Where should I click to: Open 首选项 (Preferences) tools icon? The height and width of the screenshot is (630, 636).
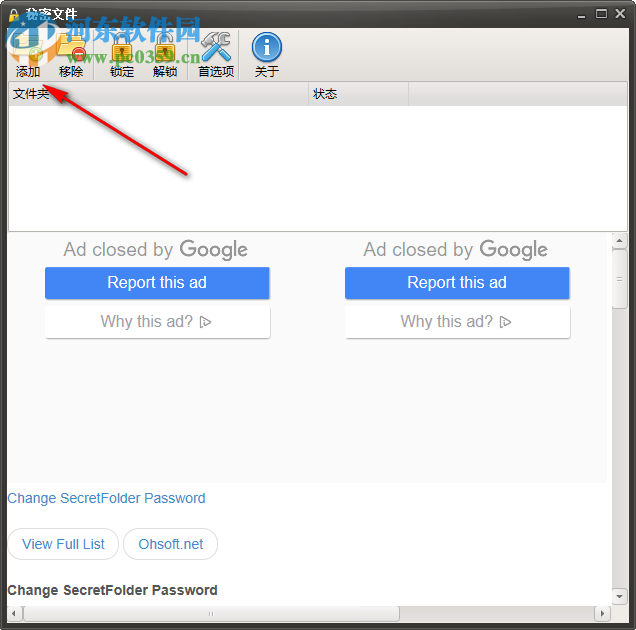[x=216, y=47]
